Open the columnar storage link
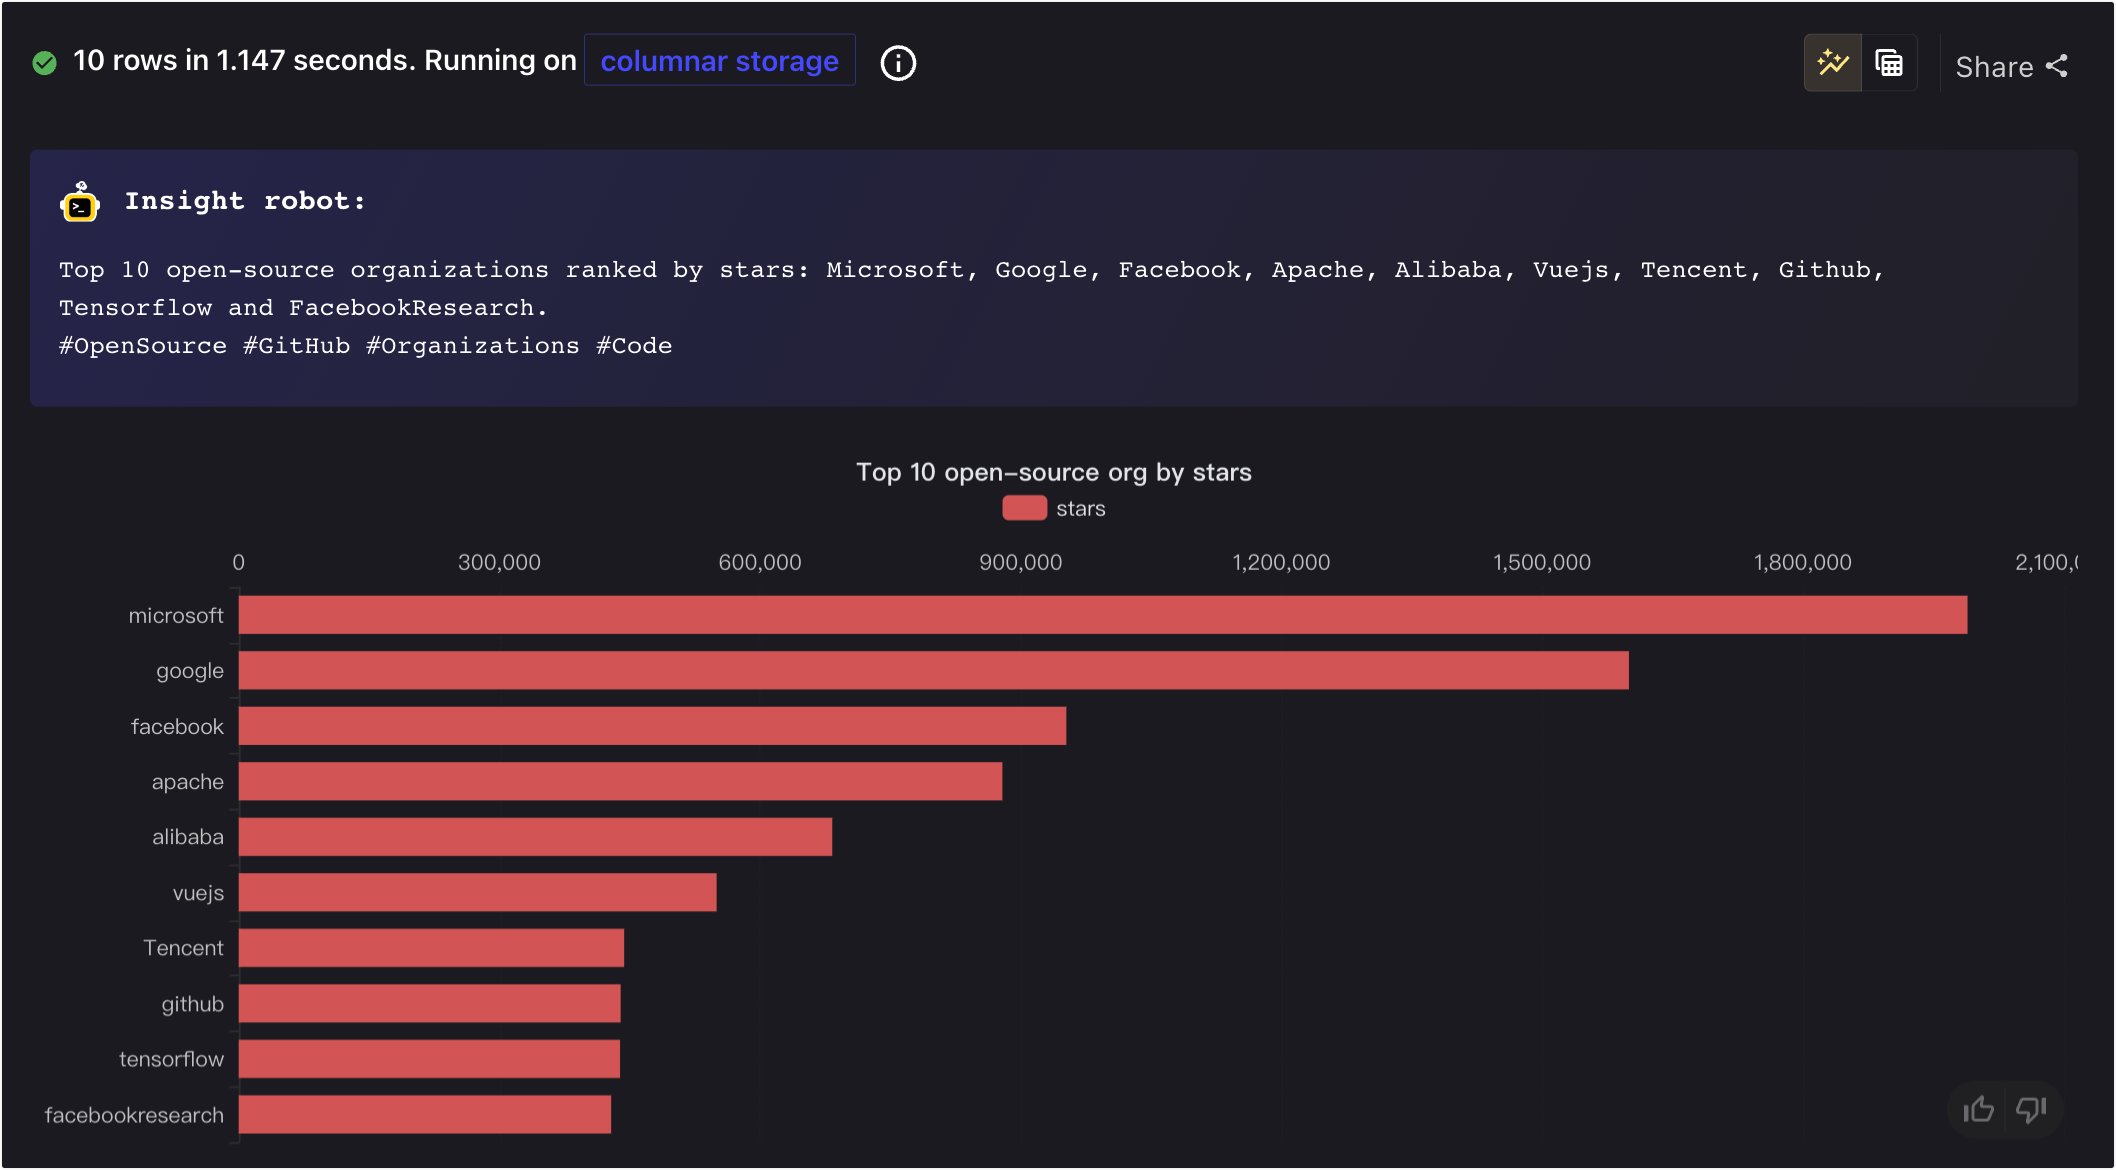Screen dimensions: 2116x1170 (719, 61)
